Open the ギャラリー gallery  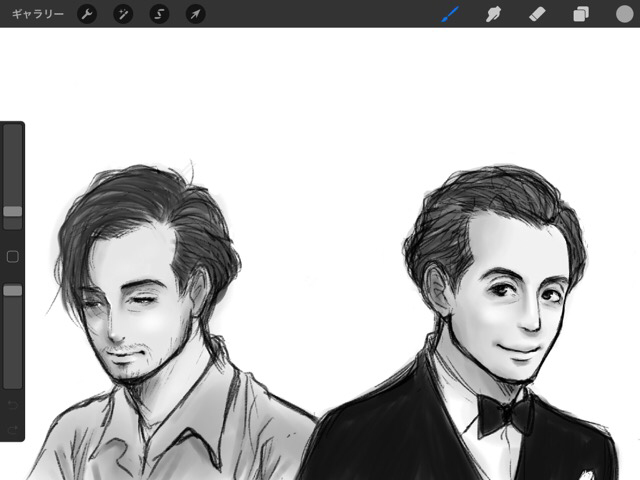[x=38, y=14]
